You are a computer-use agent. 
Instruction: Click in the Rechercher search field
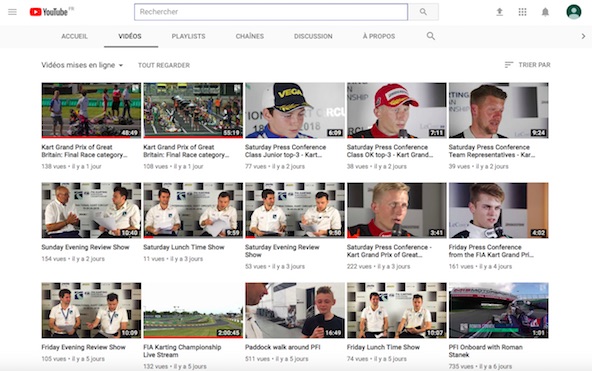pyautogui.click(x=271, y=12)
